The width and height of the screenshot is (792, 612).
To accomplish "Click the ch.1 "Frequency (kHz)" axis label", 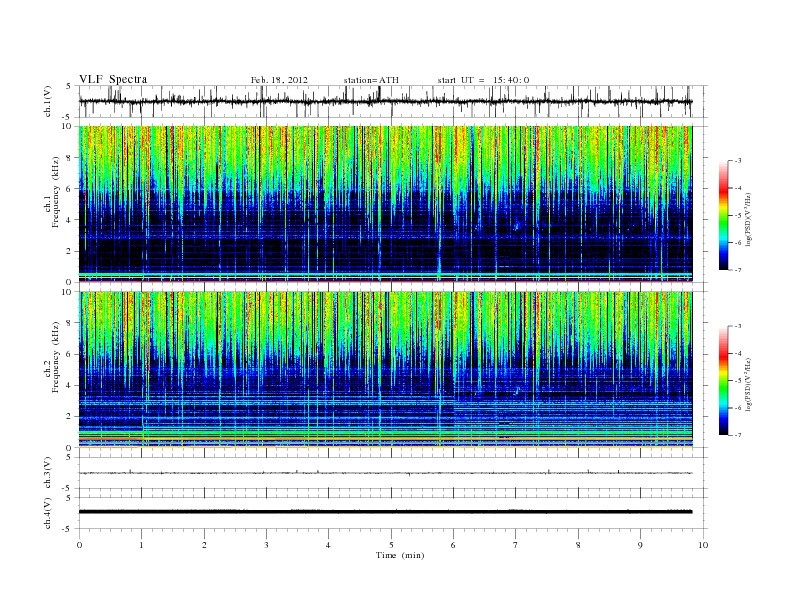I will [56, 192].
